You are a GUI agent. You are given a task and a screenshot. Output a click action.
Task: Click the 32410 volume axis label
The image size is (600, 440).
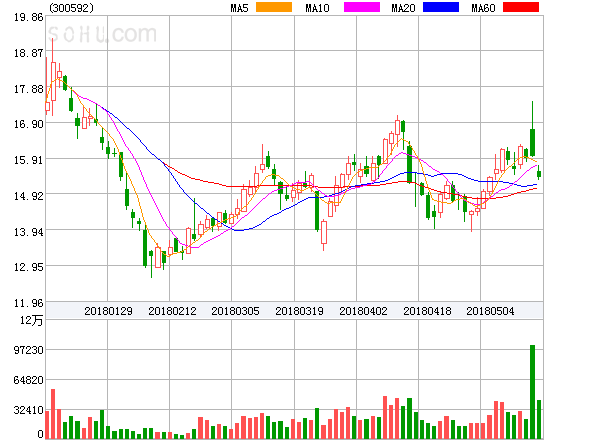click(29, 410)
